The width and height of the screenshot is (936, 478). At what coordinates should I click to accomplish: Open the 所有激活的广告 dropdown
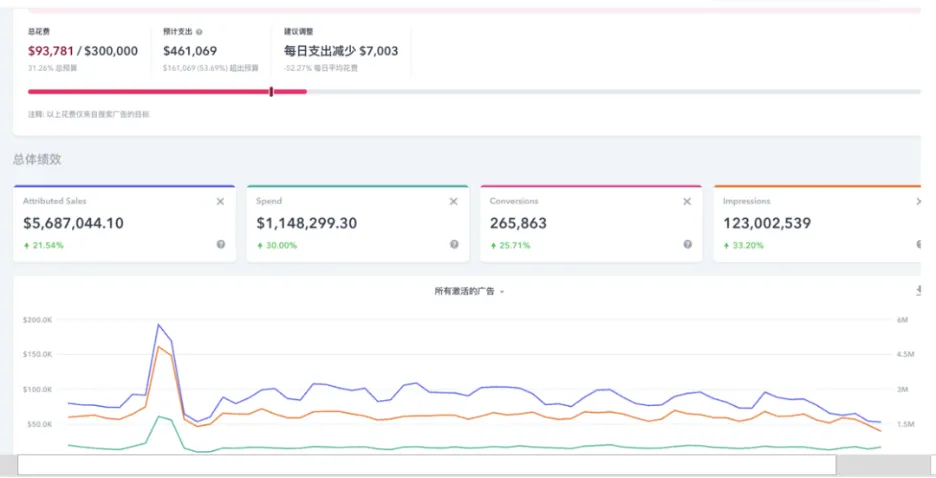point(469,291)
